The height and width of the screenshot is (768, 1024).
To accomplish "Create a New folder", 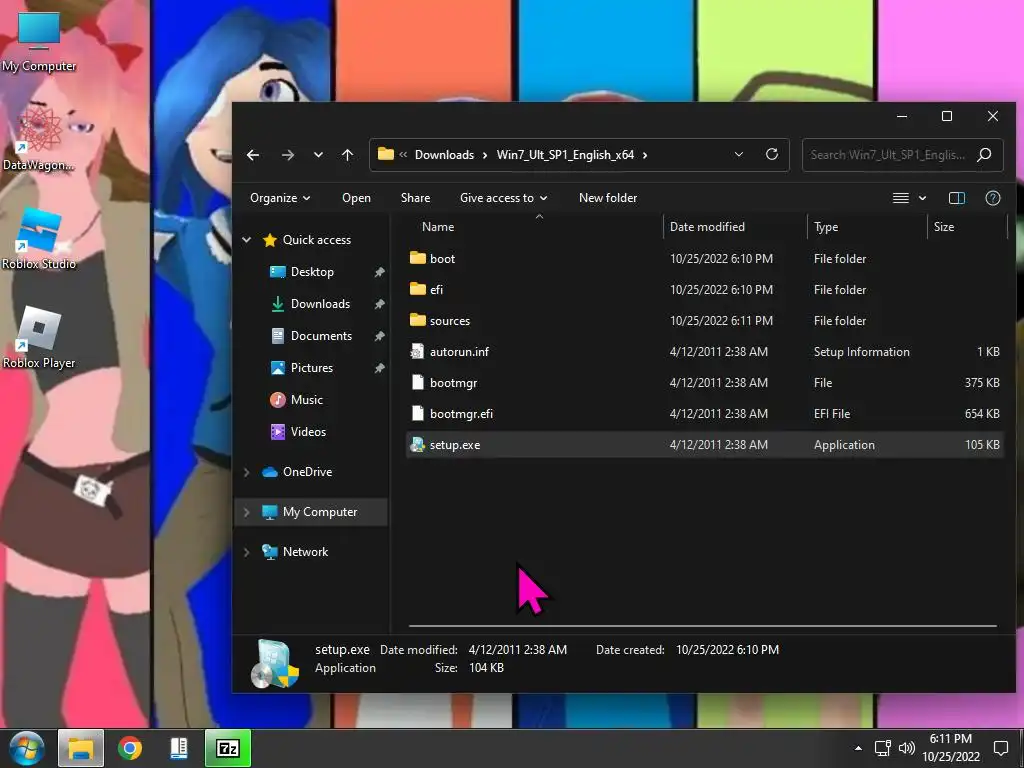I will (608, 198).
